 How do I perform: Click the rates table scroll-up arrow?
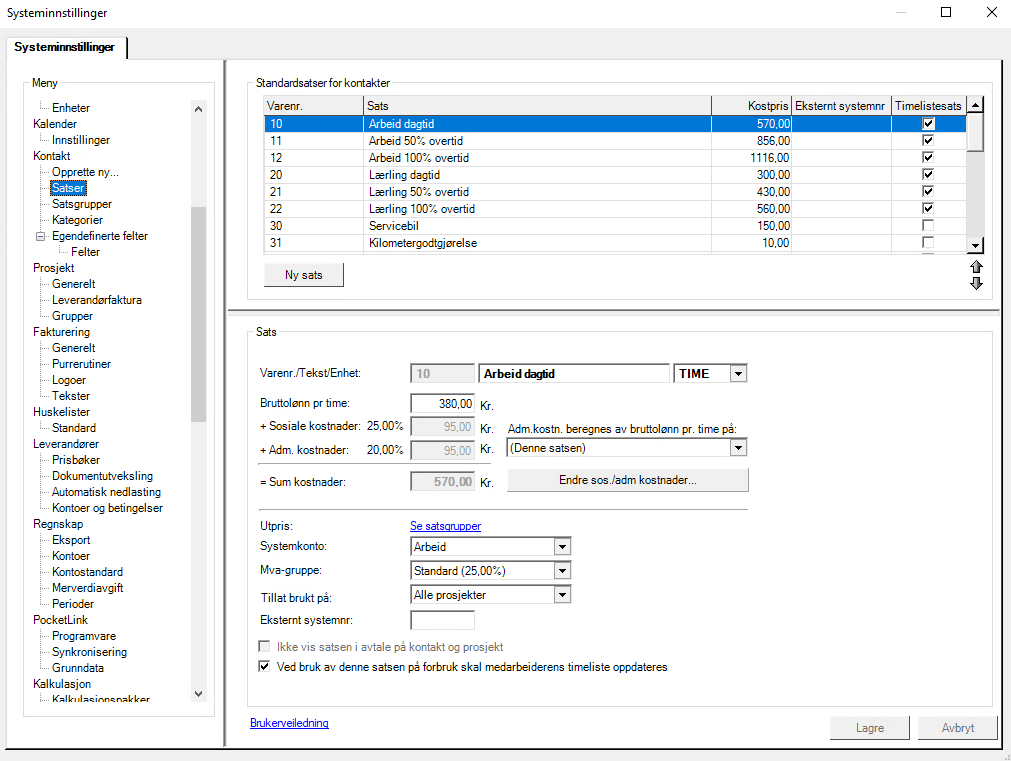click(976, 105)
